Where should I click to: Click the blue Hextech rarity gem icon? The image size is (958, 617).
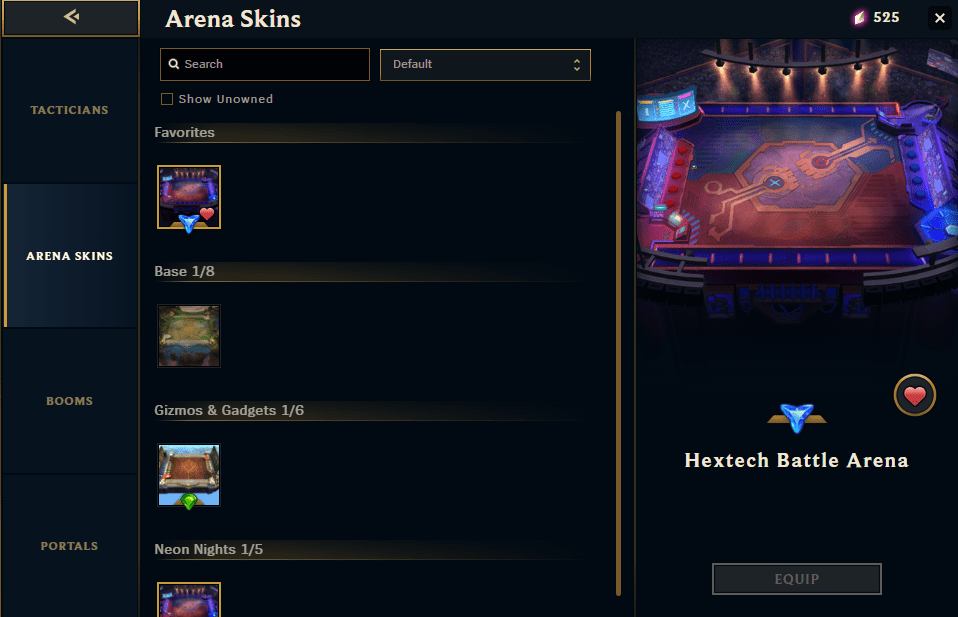[x=797, y=418]
